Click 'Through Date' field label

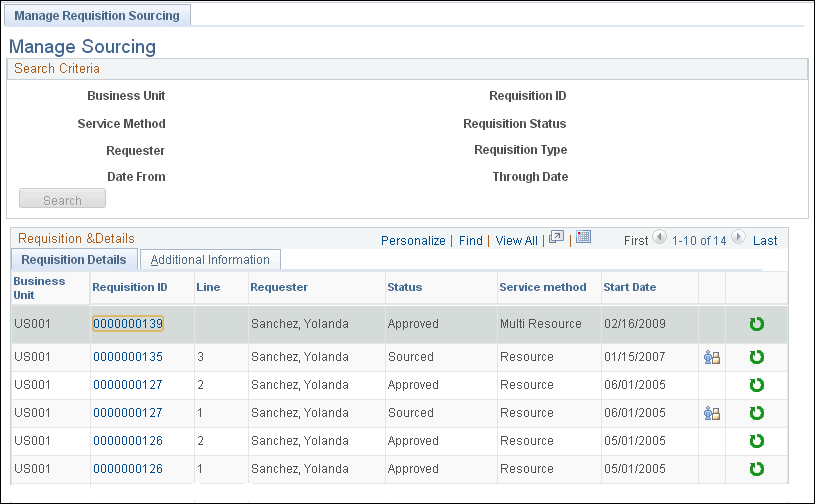(x=530, y=177)
